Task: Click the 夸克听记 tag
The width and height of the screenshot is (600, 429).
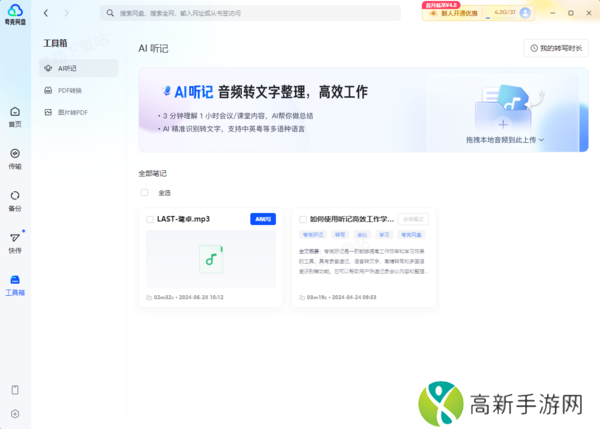Action: (x=313, y=235)
